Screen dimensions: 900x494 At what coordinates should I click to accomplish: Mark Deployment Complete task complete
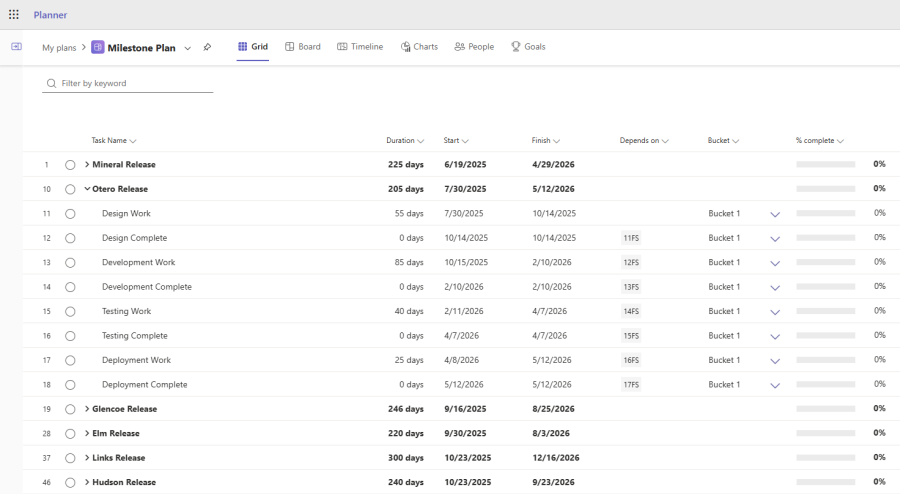coord(70,385)
